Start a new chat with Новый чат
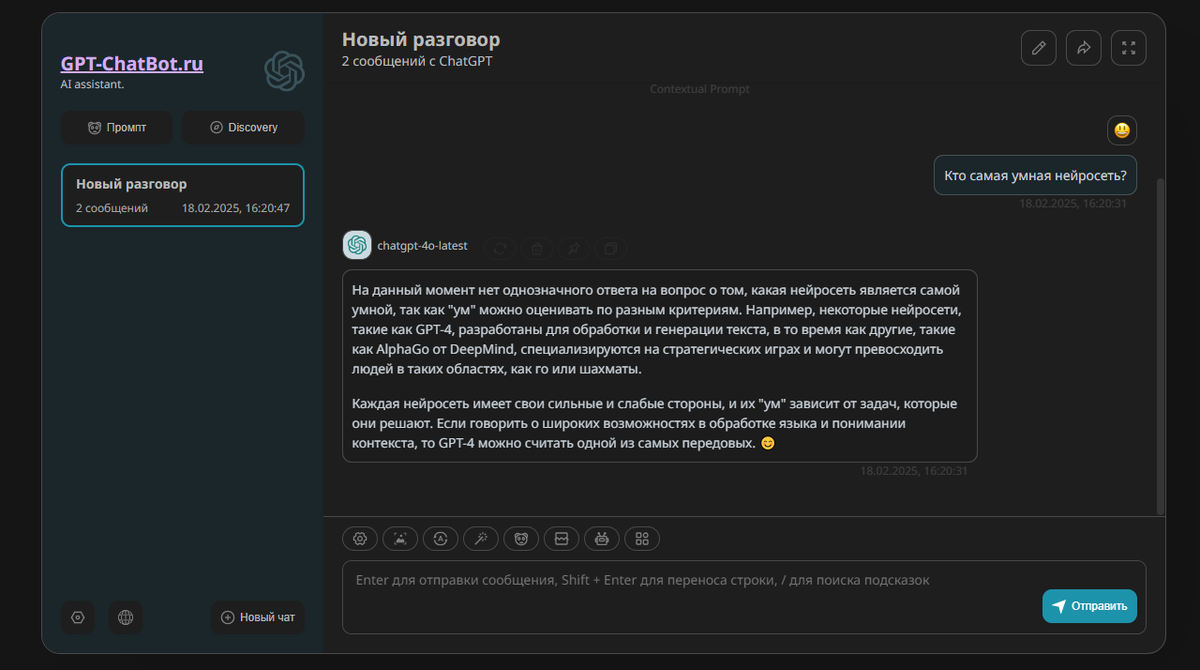The image size is (1200, 670). [258, 617]
